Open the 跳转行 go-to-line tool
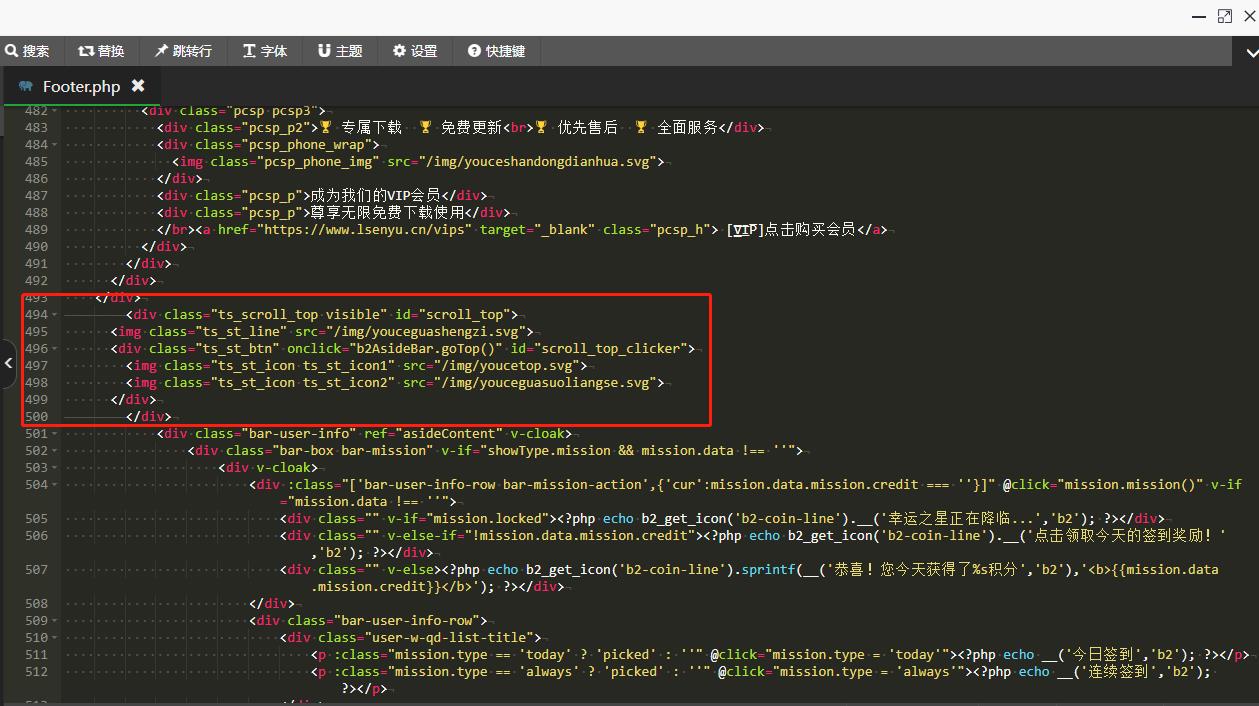Screen dimensions: 1259x706 tap(182, 51)
